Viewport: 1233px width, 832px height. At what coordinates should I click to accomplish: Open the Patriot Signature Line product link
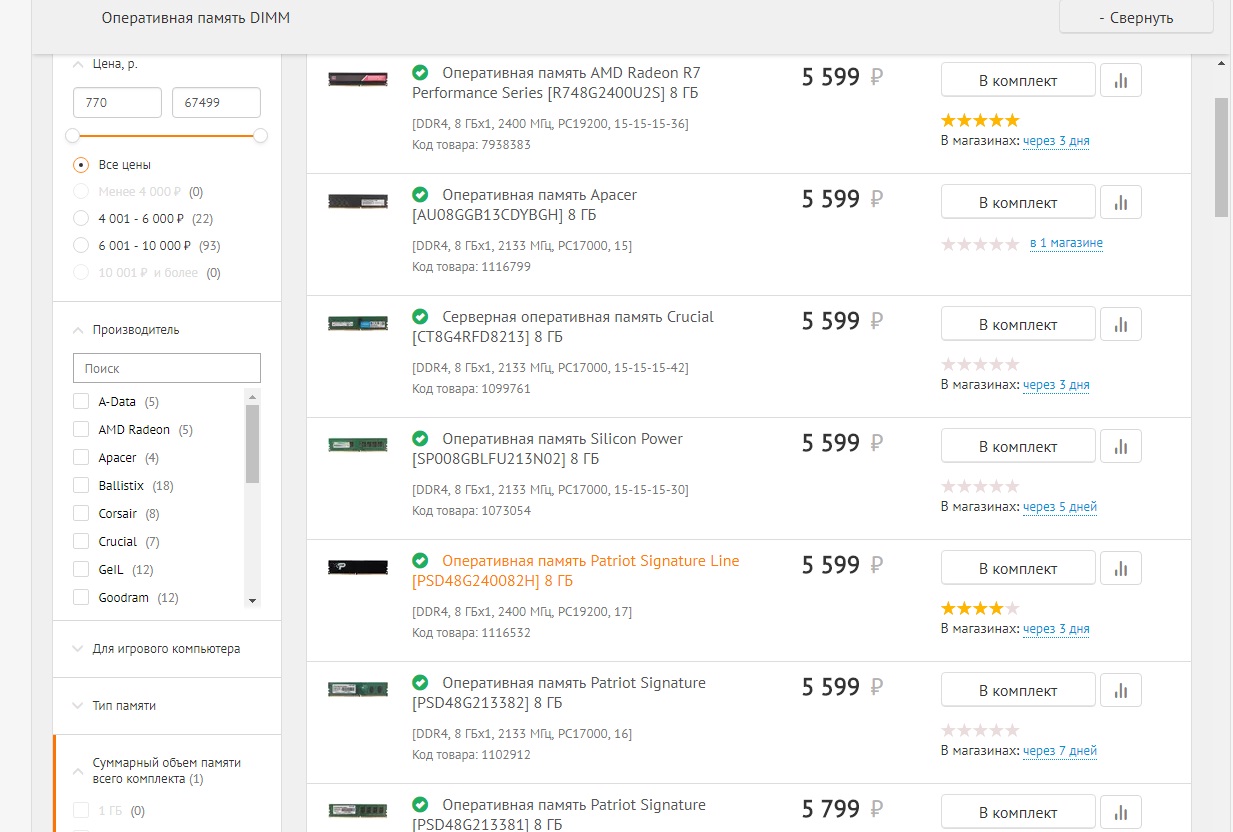point(590,561)
